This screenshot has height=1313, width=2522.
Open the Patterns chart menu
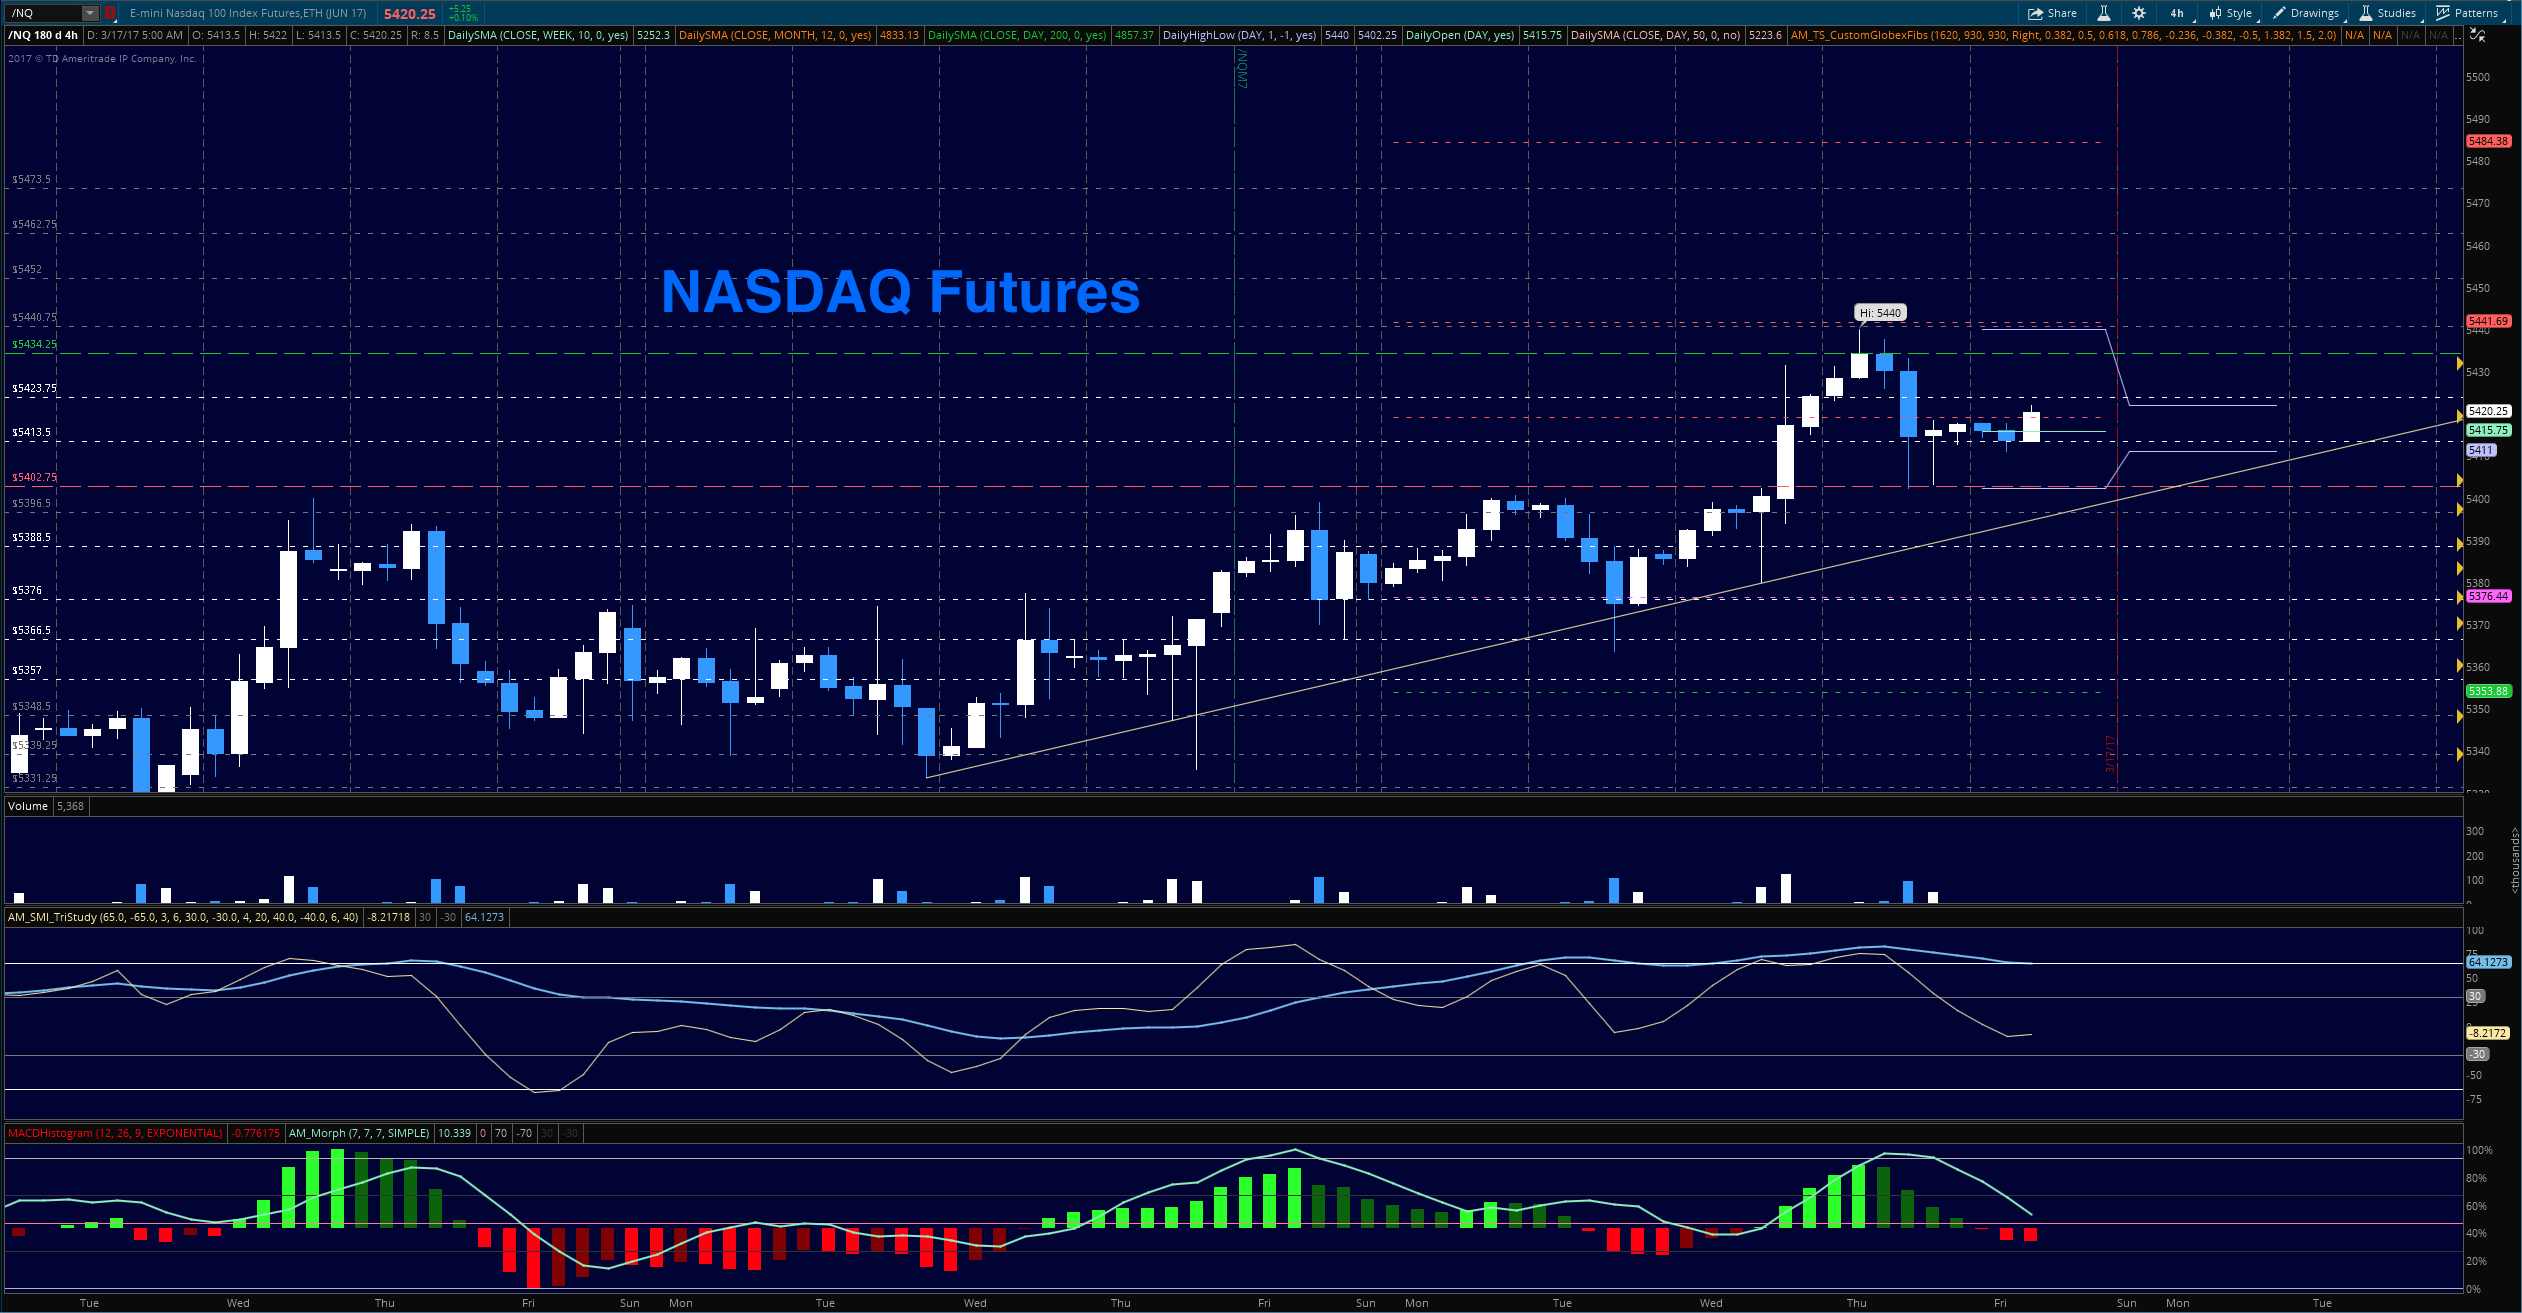coord(2468,13)
